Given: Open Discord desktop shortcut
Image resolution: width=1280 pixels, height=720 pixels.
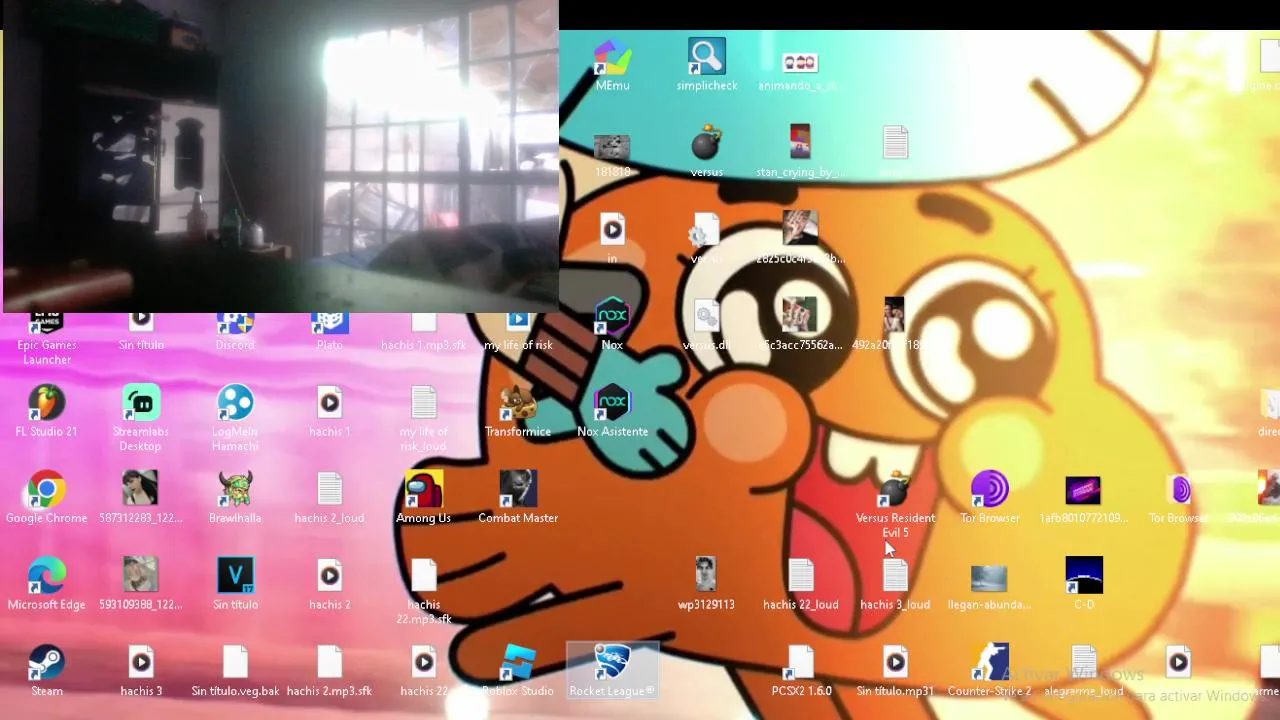Looking at the screenshot, I should pos(235,332).
